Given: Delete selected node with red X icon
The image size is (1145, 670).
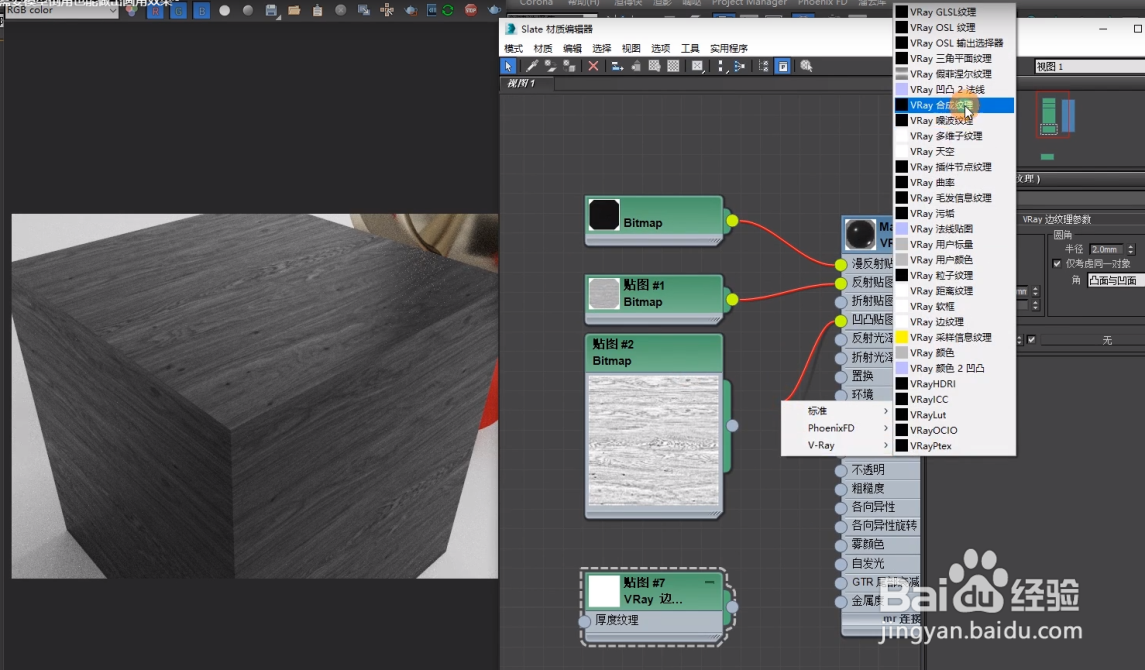Looking at the screenshot, I should [593, 66].
